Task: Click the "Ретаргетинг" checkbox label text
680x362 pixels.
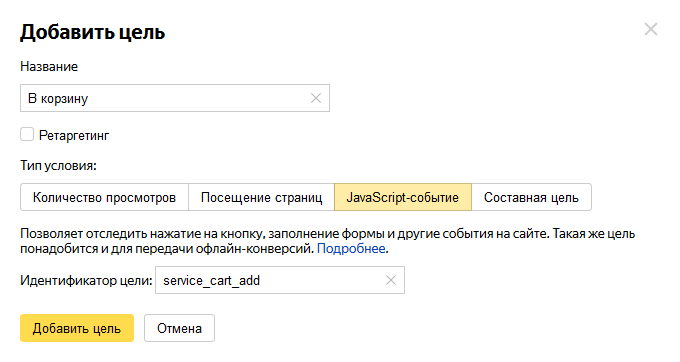Action: (74, 136)
